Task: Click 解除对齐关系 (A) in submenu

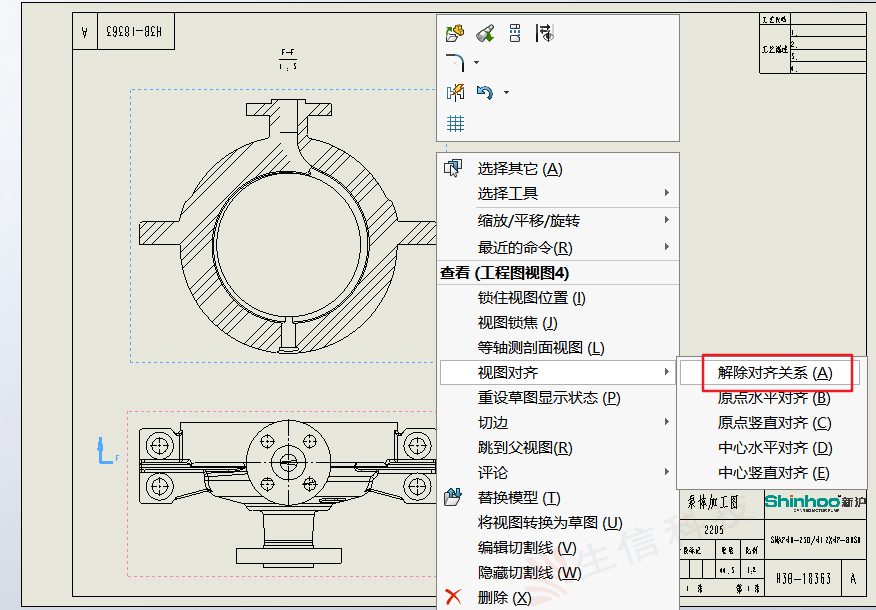Action: coord(770,373)
